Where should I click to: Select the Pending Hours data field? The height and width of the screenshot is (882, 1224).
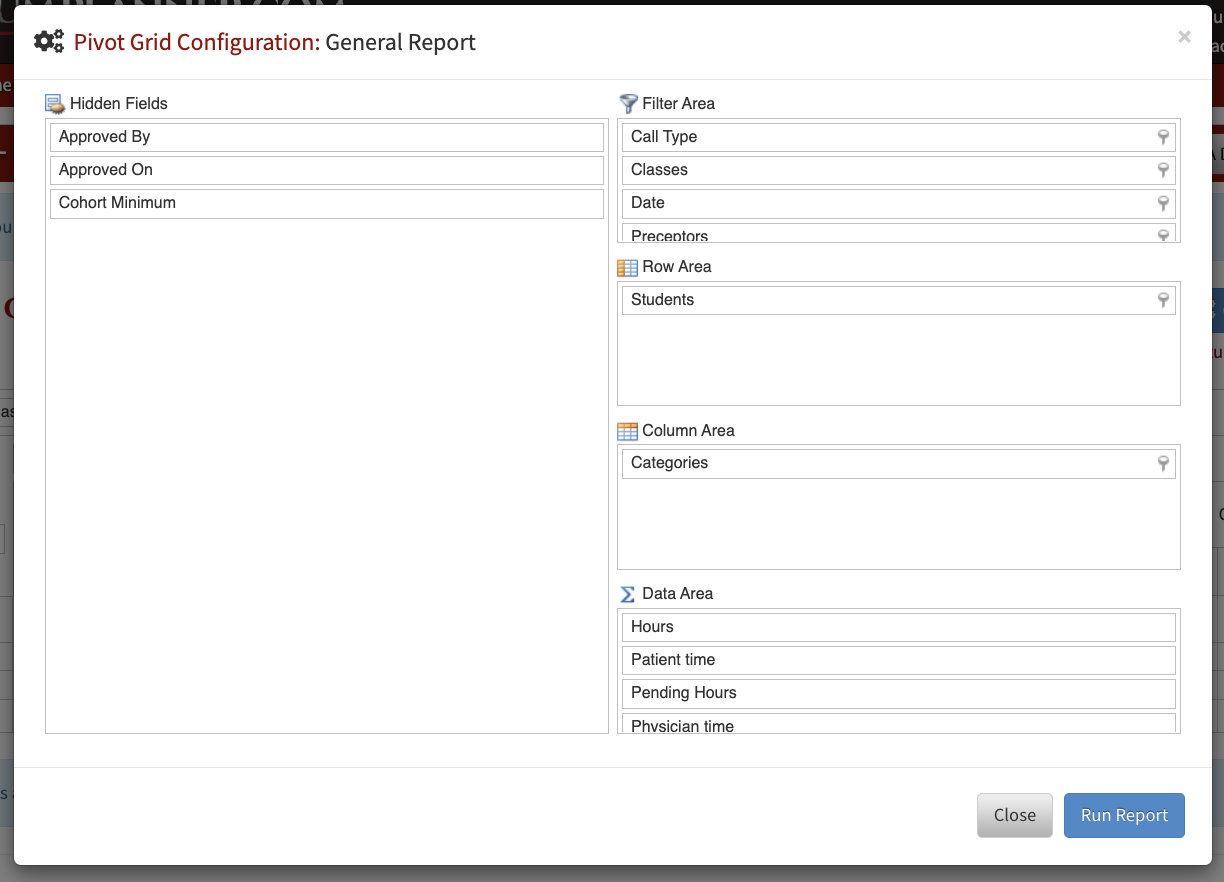tap(898, 693)
